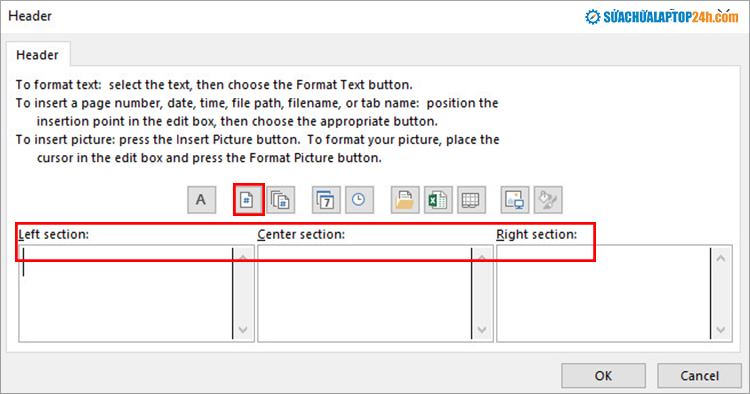Insert Date into the header
The width and height of the screenshot is (750, 394).
pyautogui.click(x=326, y=200)
